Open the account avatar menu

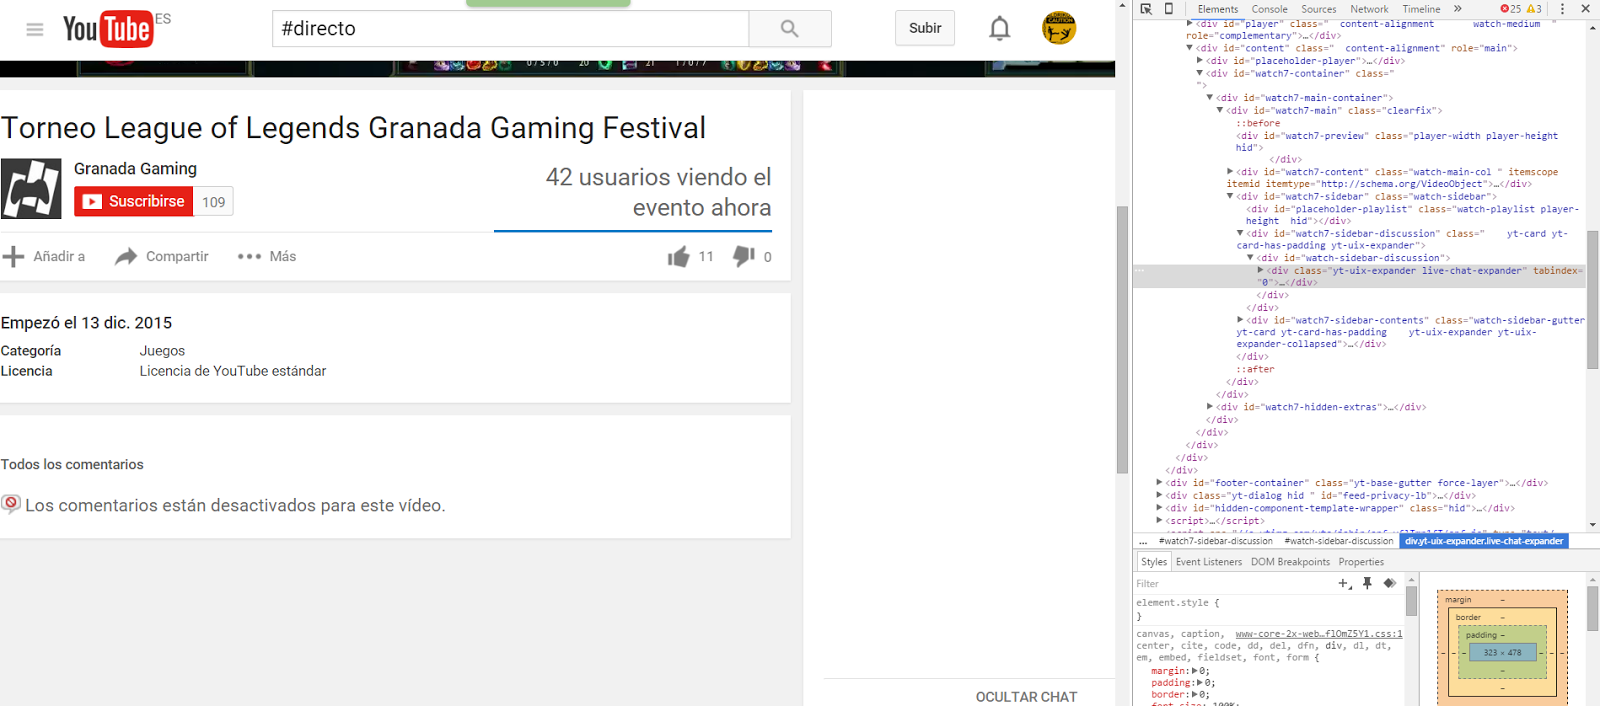[x=1059, y=28]
